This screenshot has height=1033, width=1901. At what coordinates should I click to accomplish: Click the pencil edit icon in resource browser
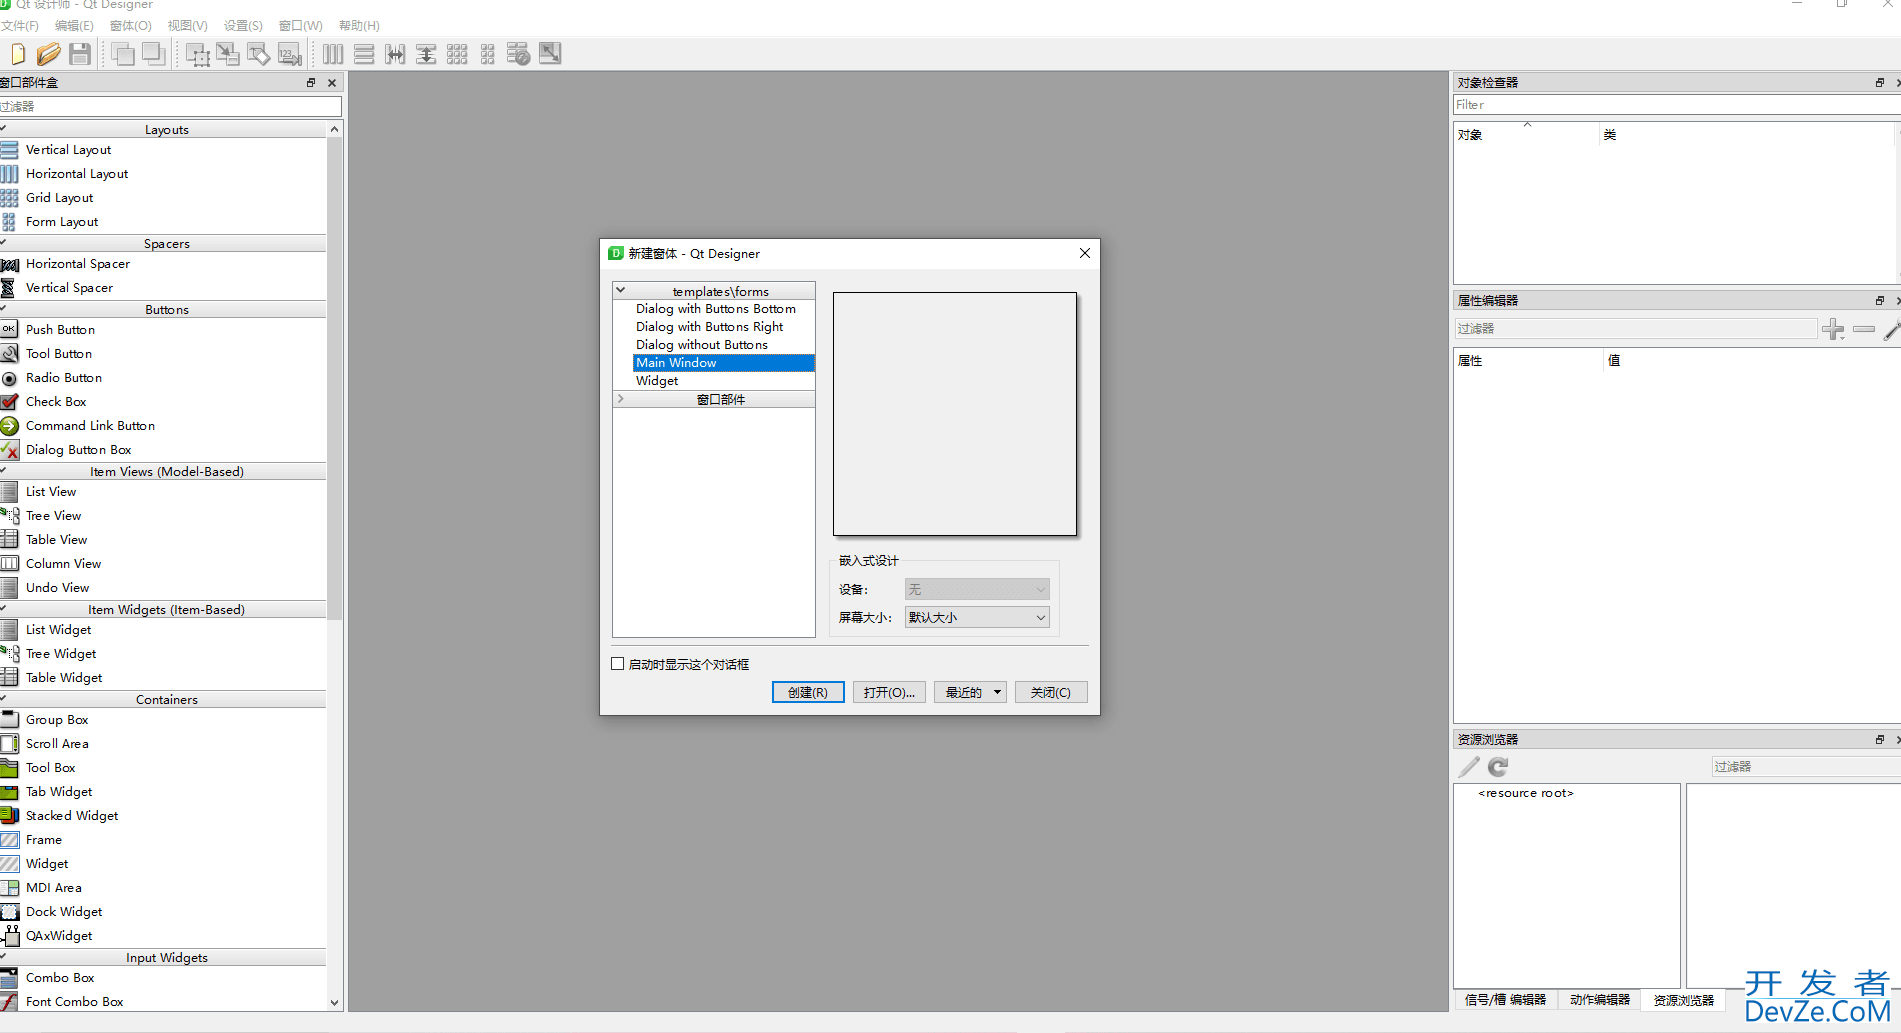click(1468, 767)
